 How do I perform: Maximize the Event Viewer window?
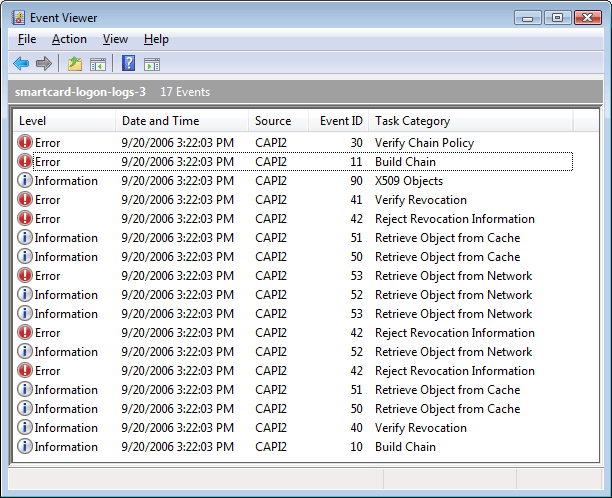point(557,18)
